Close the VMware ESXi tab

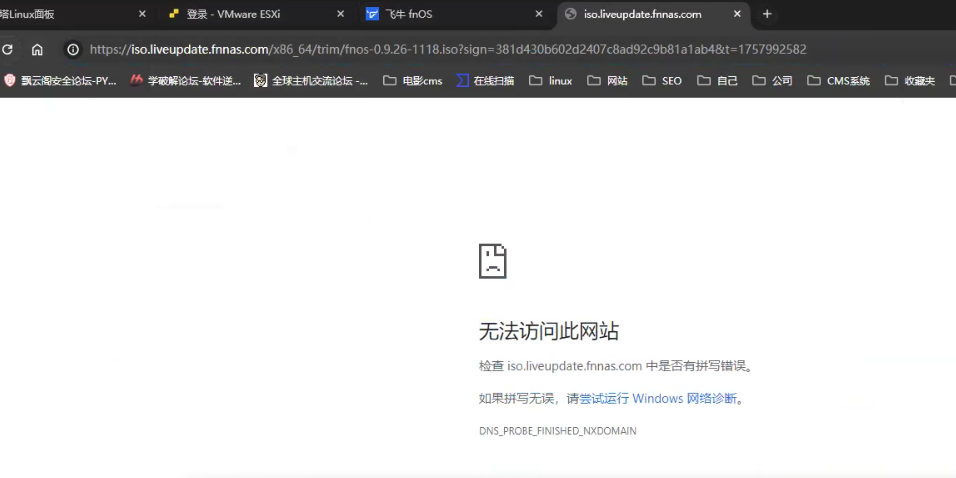point(340,14)
